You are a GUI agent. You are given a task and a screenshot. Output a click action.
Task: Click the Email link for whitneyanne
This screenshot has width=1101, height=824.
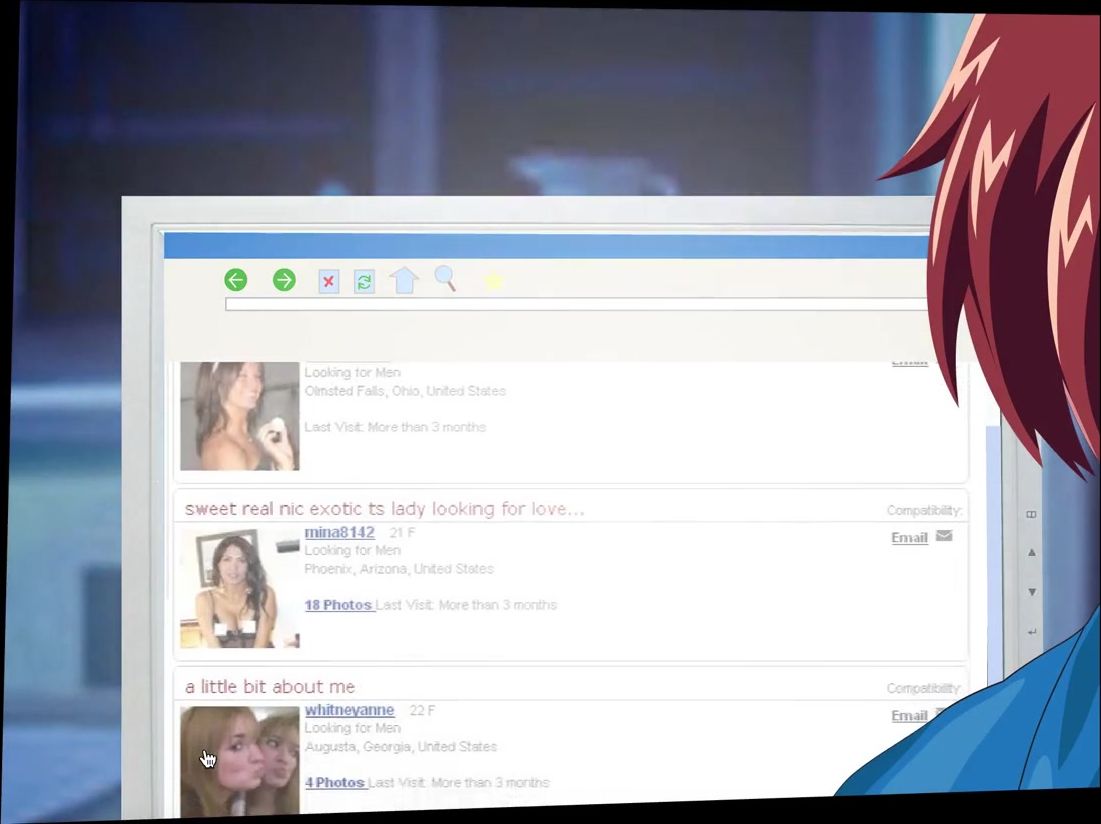[x=909, y=716]
